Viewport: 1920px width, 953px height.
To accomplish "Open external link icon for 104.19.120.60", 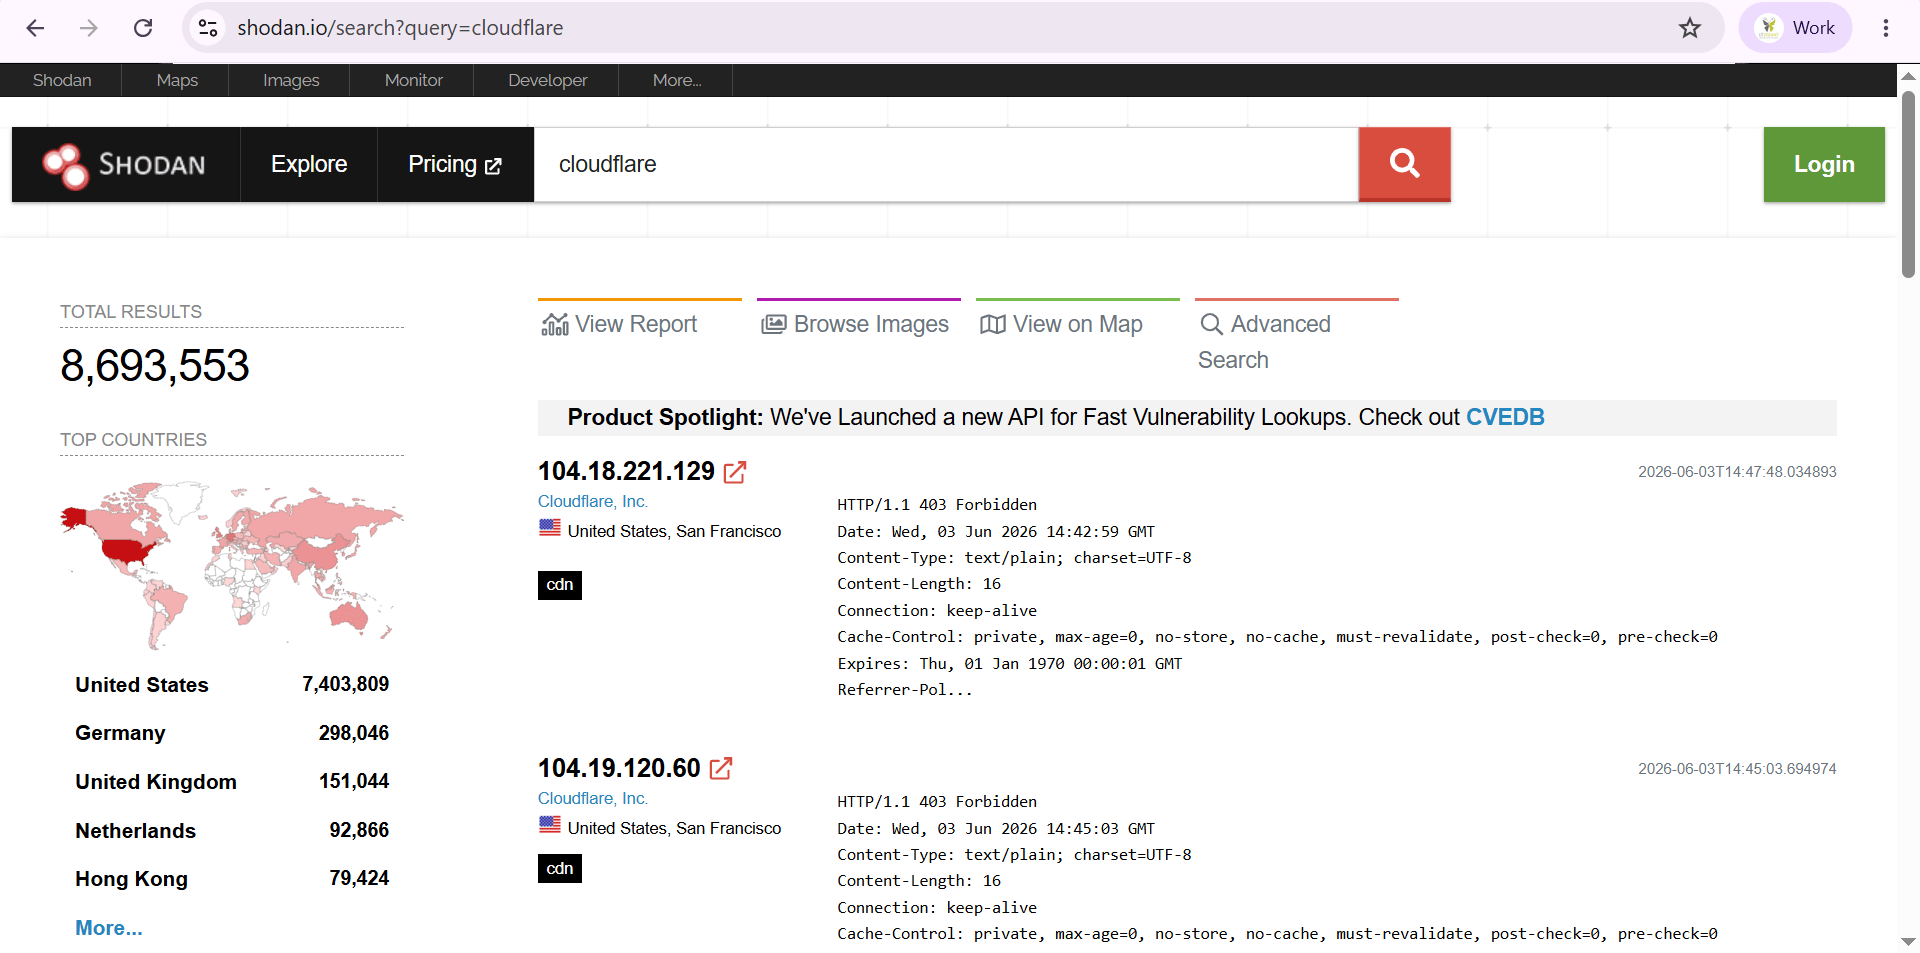I will [x=721, y=768].
